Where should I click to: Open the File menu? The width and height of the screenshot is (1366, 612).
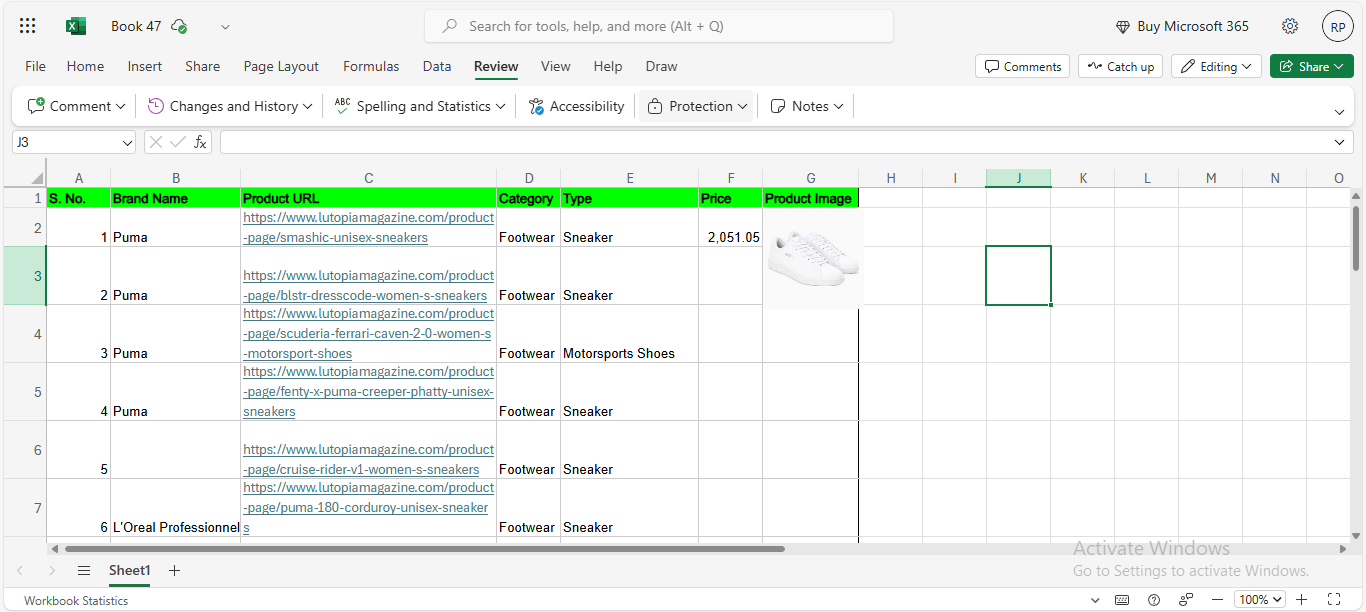click(35, 66)
